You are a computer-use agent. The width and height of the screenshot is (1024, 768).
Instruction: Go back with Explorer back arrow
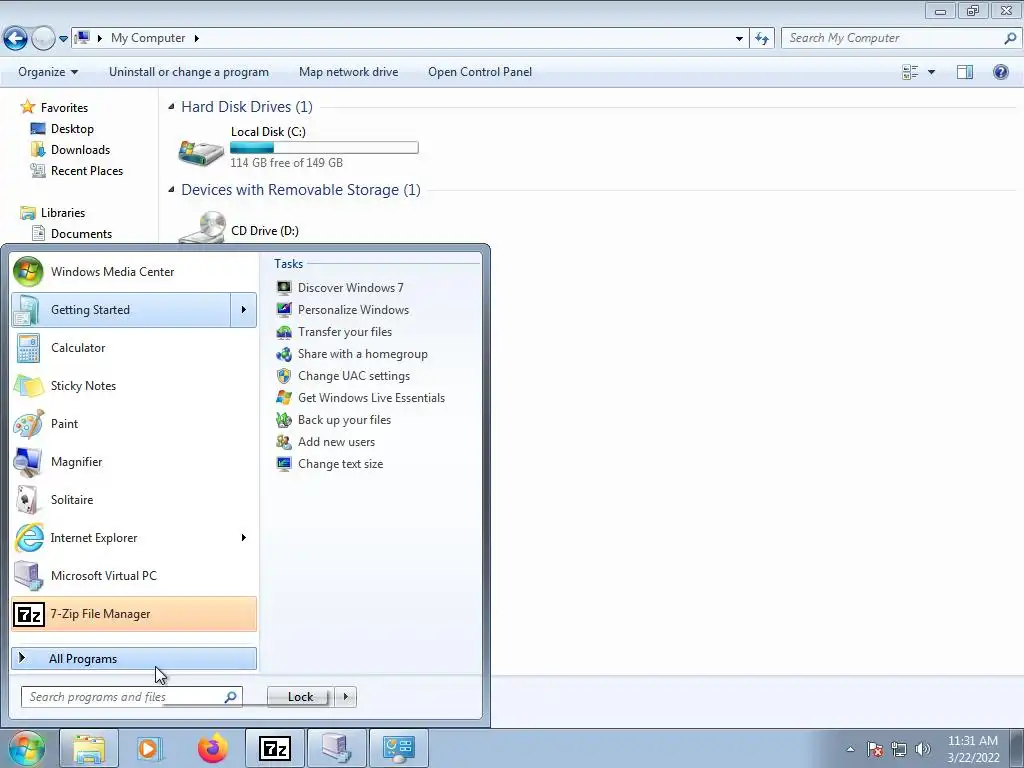pyautogui.click(x=16, y=39)
